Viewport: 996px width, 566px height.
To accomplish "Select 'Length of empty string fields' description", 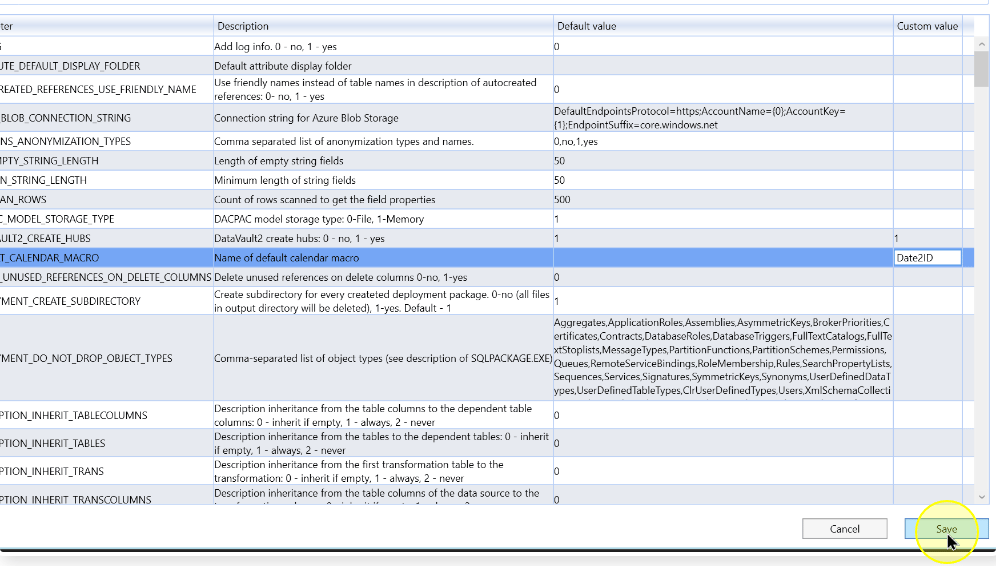I will coord(383,161).
